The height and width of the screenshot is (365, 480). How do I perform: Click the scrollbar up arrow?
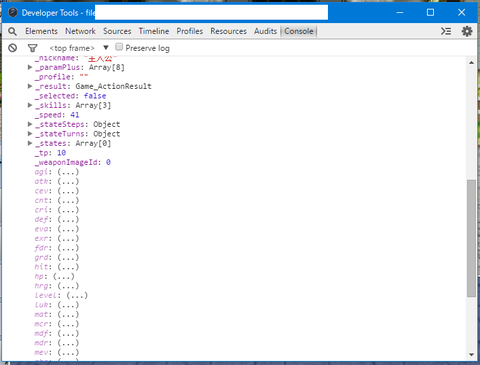pos(471,63)
